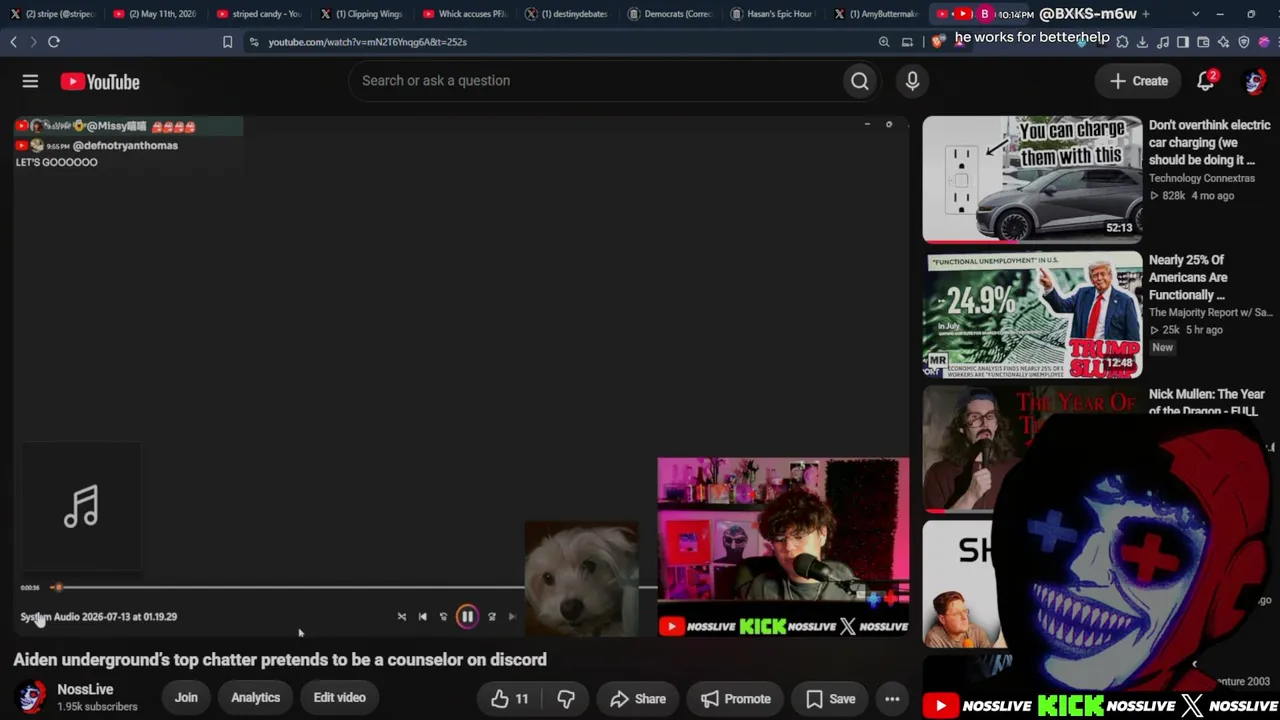The image size is (1280, 720).
Task: Open the NossLive channel name link
Action: pos(85,689)
